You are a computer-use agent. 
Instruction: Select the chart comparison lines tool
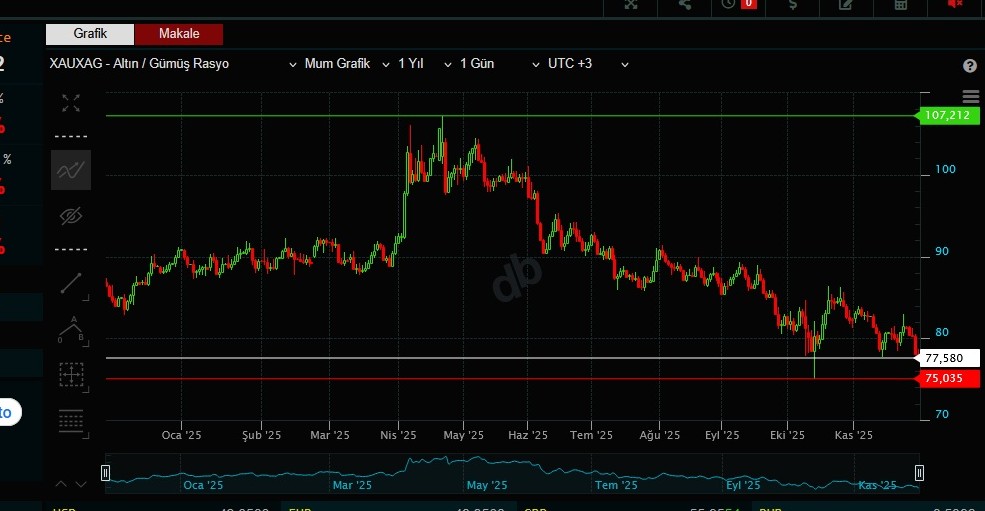pos(71,170)
